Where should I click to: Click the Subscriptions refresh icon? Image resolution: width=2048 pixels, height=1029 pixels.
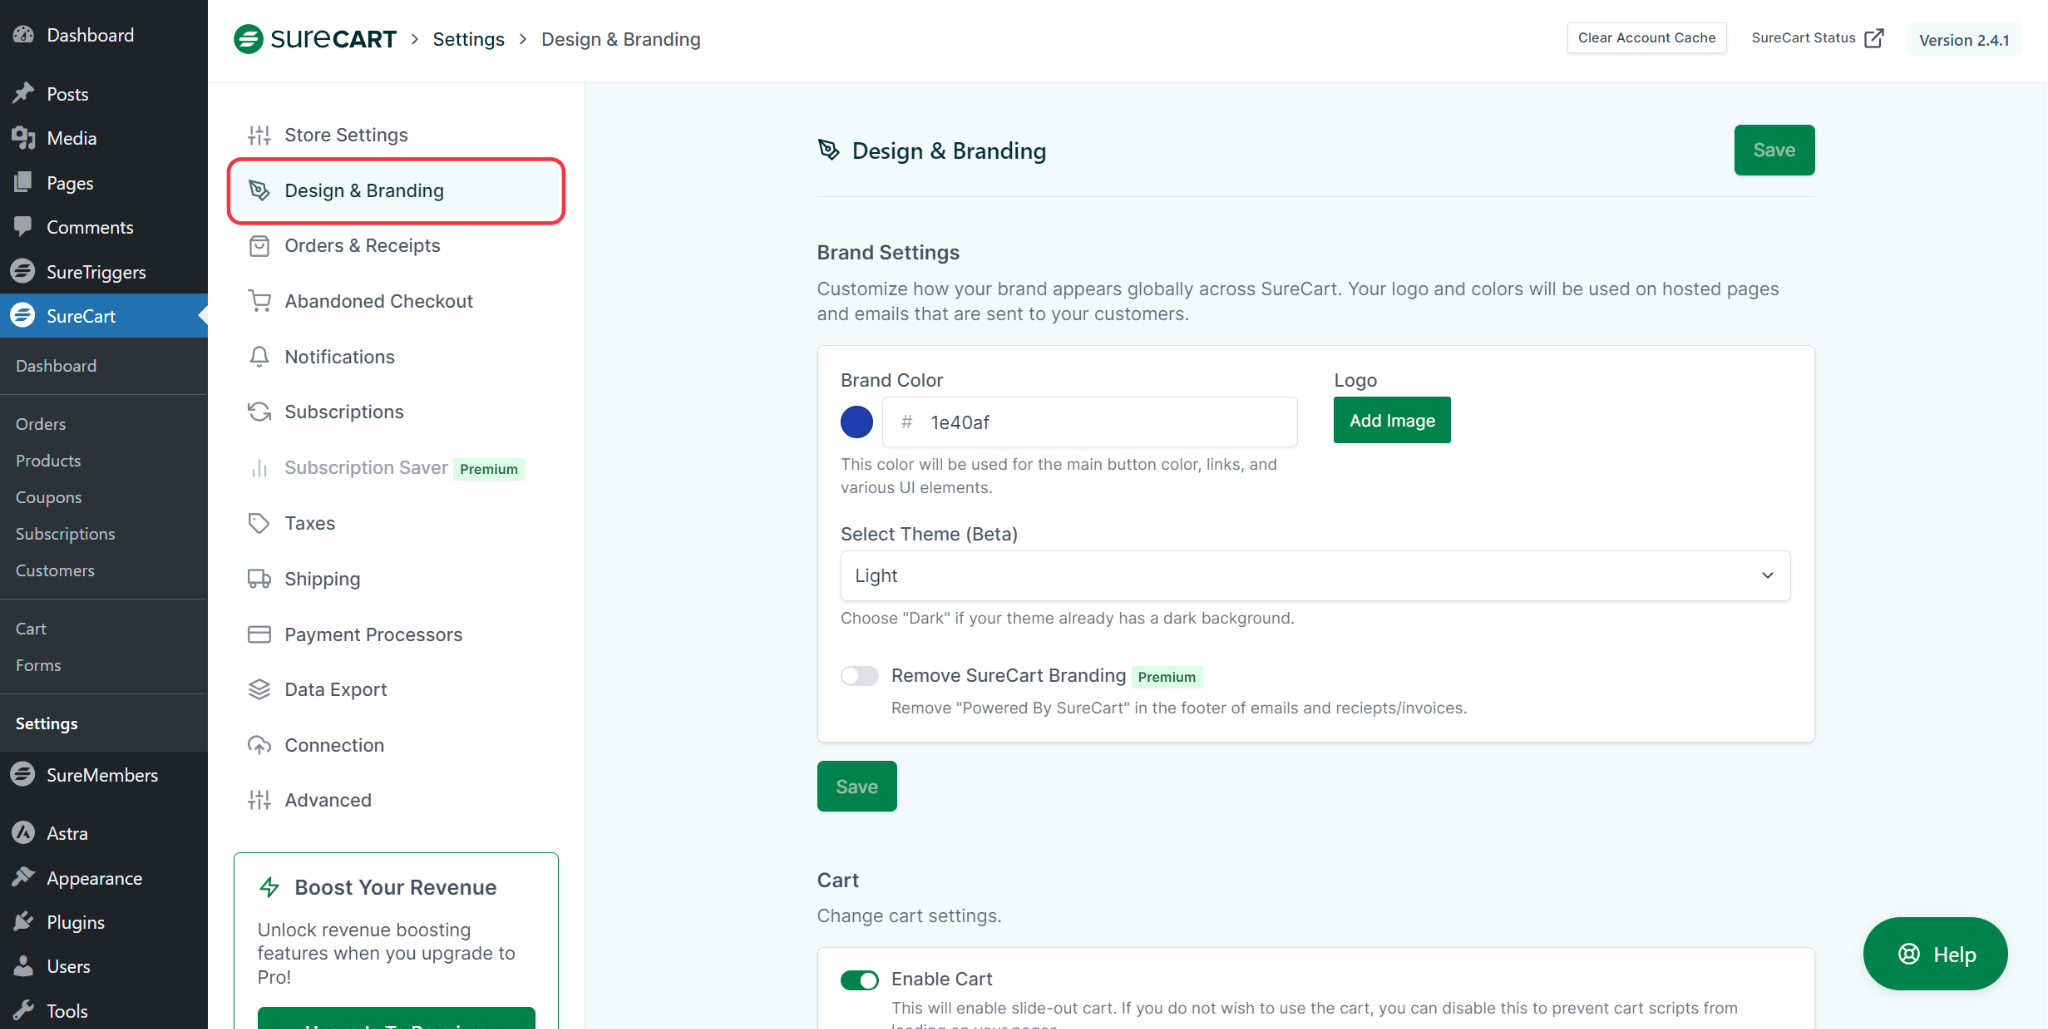click(260, 412)
